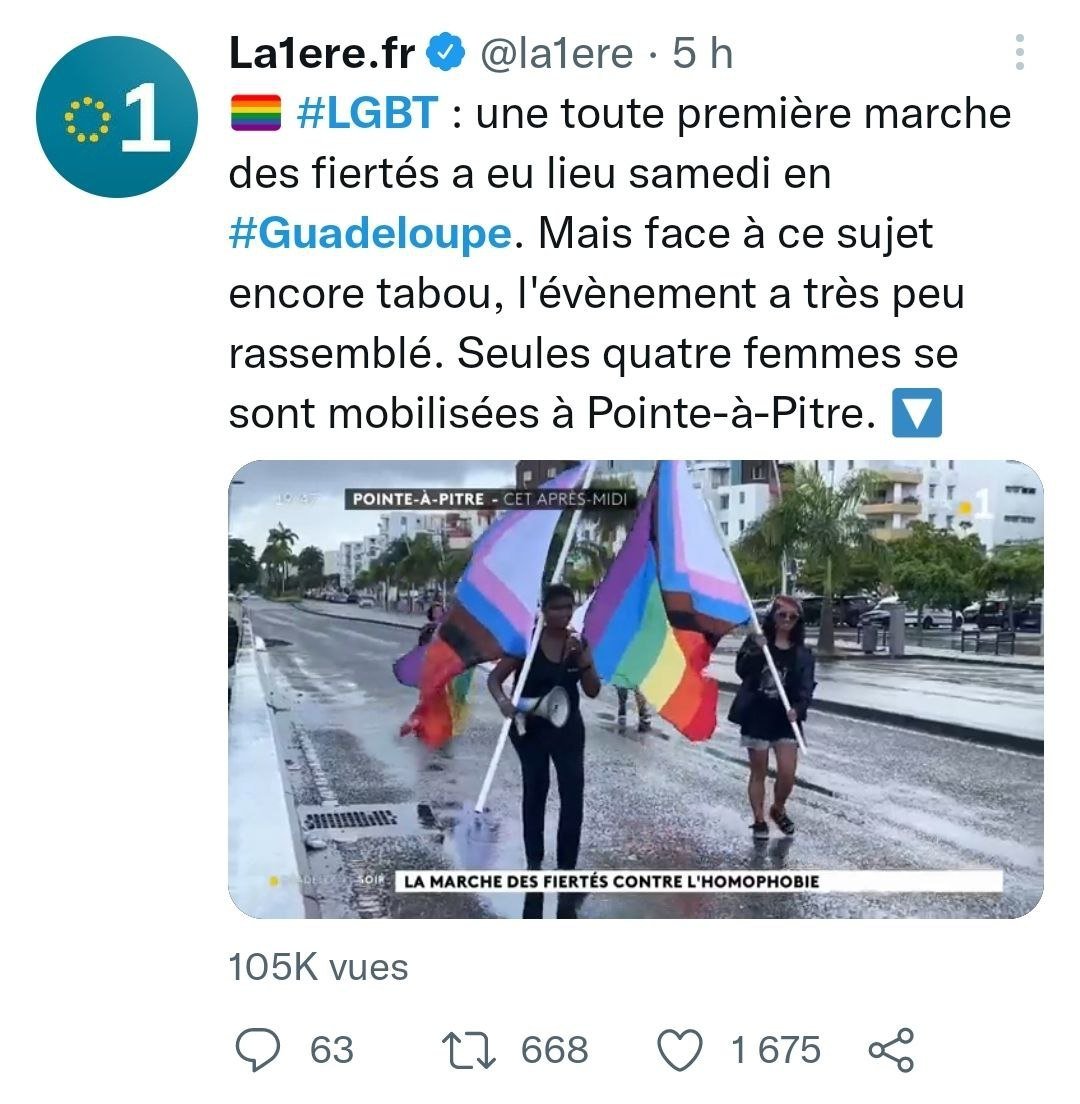1080x1104 pixels.
Task: Open the La1ere.fr profile avatar
Action: 117,117
